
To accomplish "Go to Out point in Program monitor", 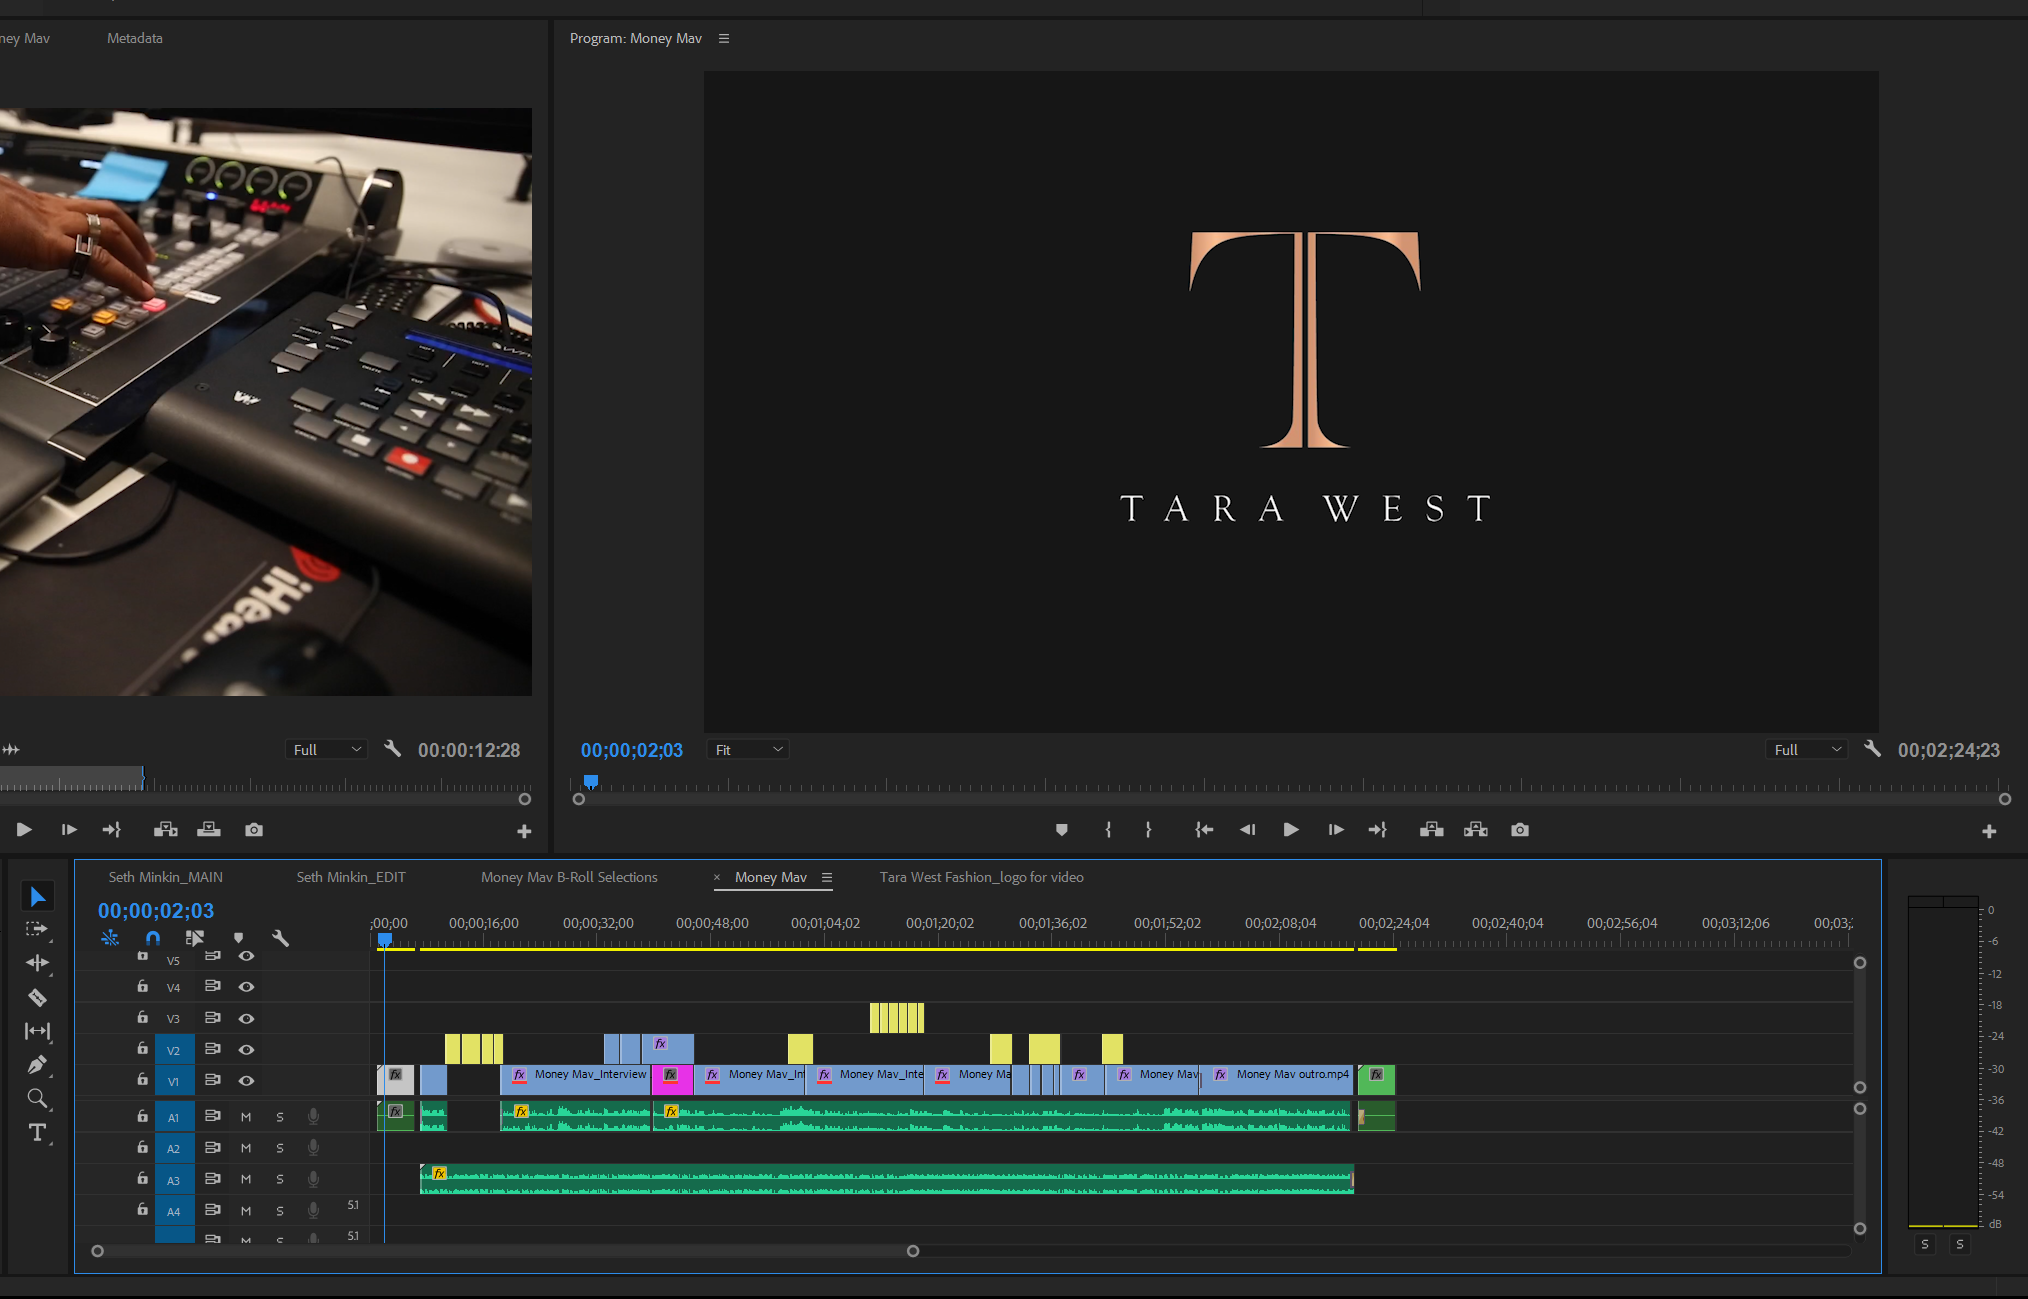I will 1378,830.
